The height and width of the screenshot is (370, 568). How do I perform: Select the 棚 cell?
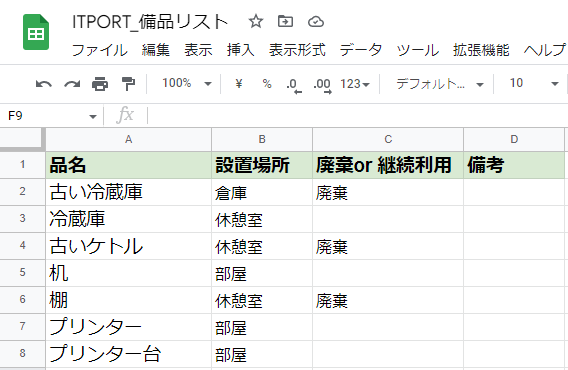pos(129,300)
